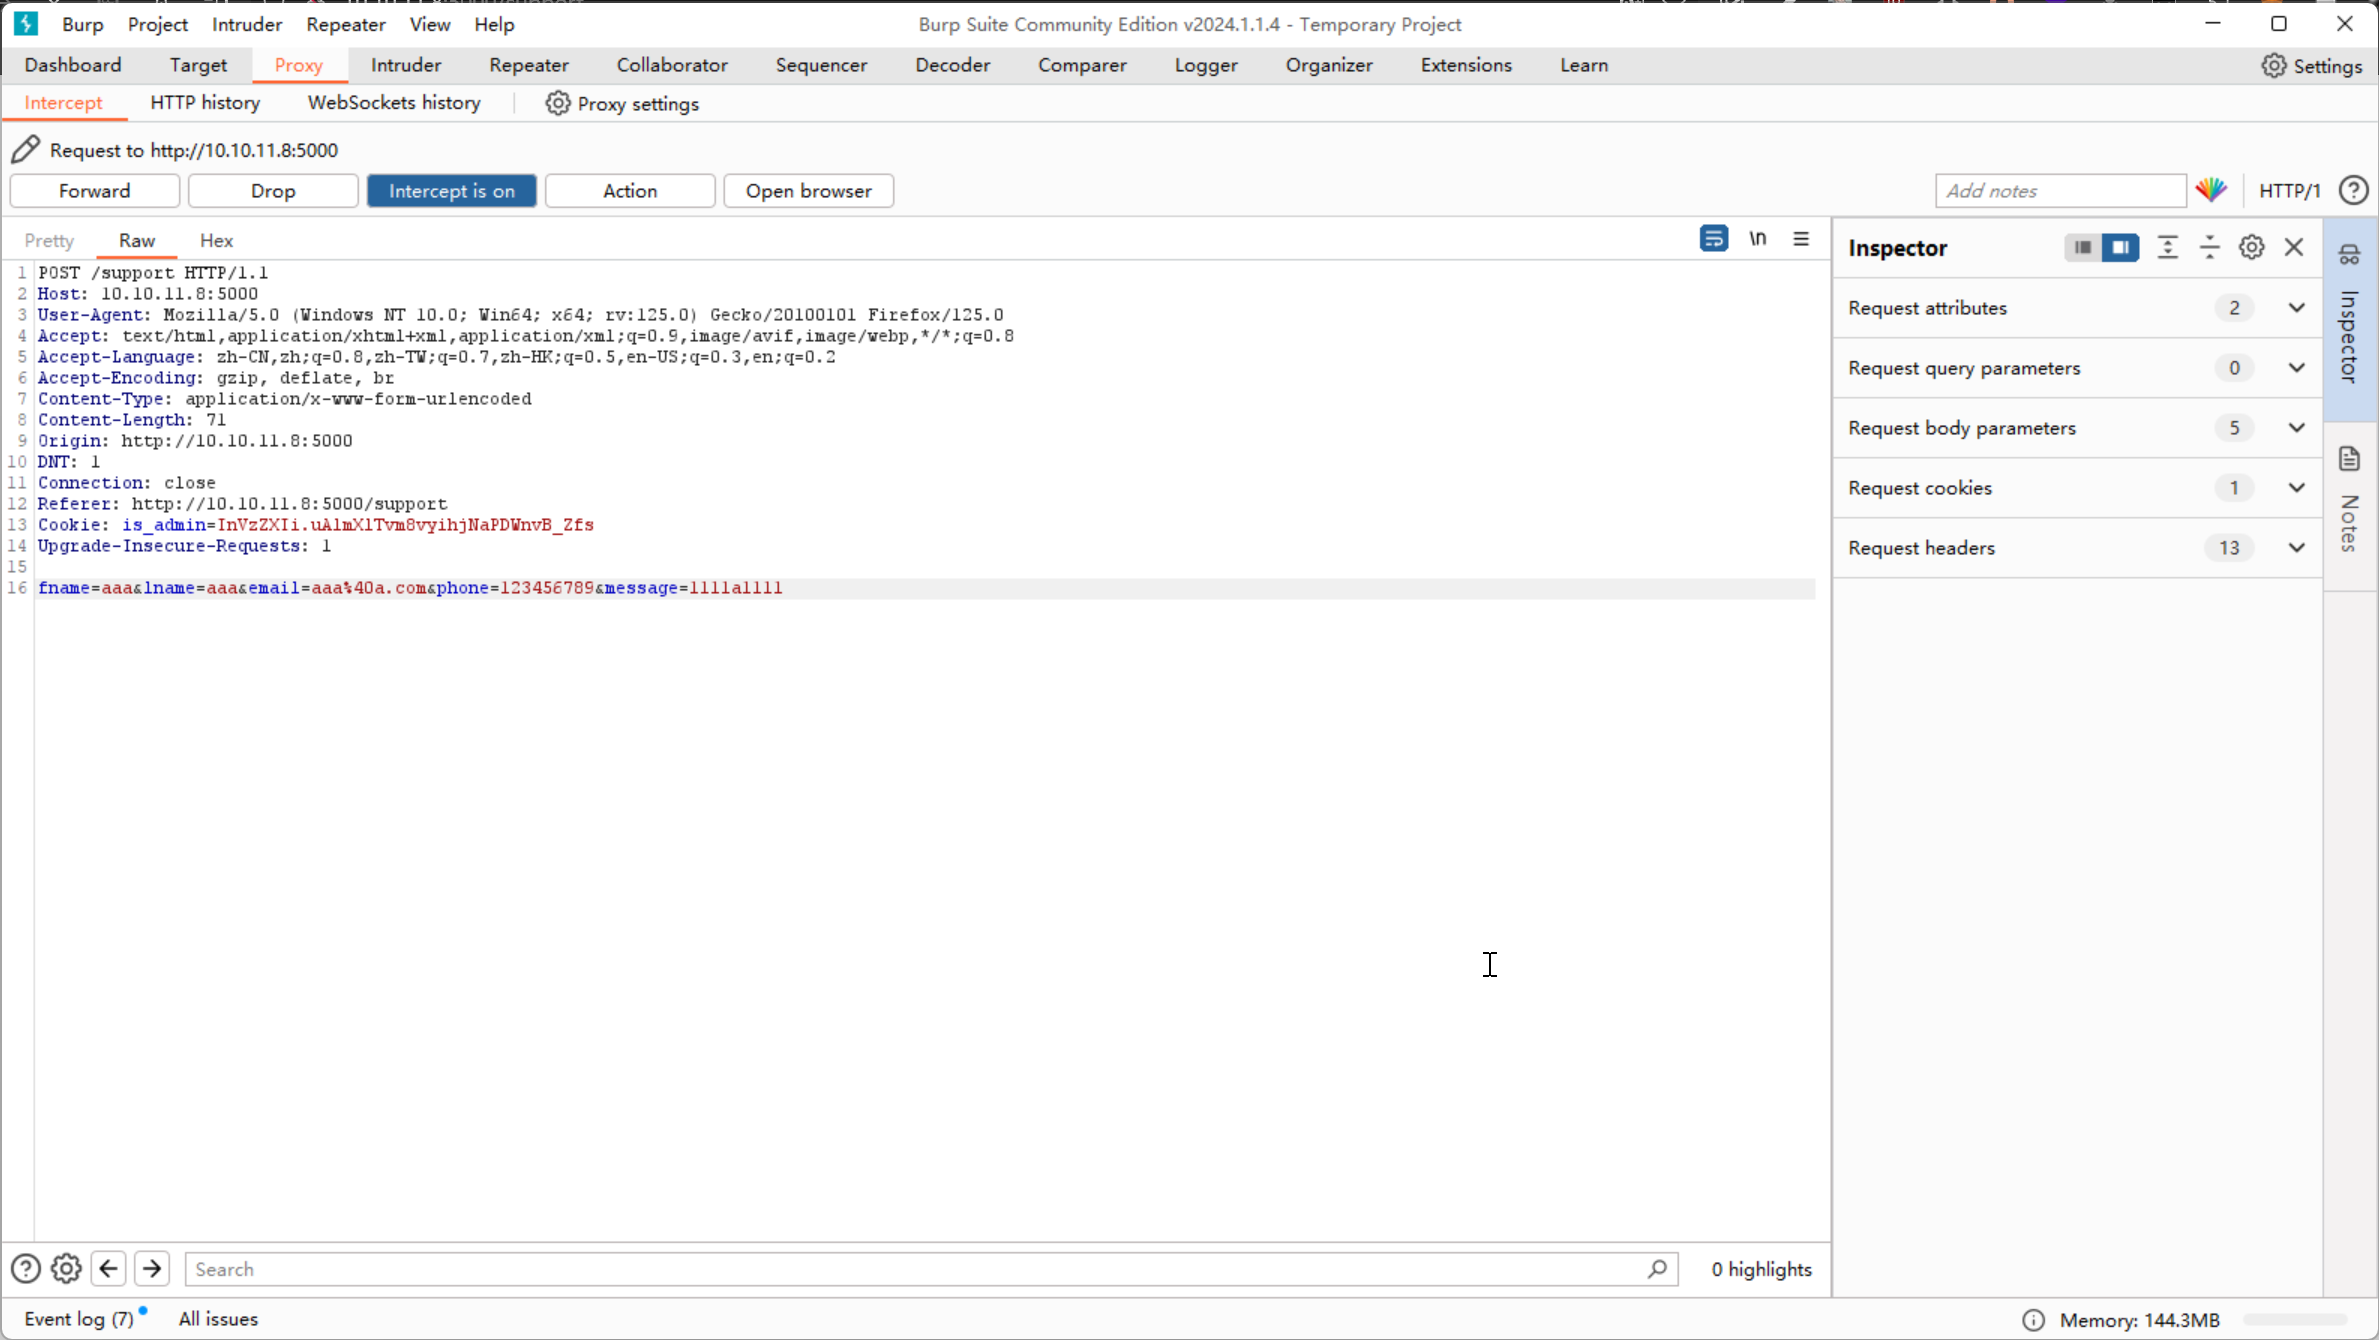Click the Inspector side tab icon
This screenshot has width=2379, height=1340.
[x=2350, y=255]
